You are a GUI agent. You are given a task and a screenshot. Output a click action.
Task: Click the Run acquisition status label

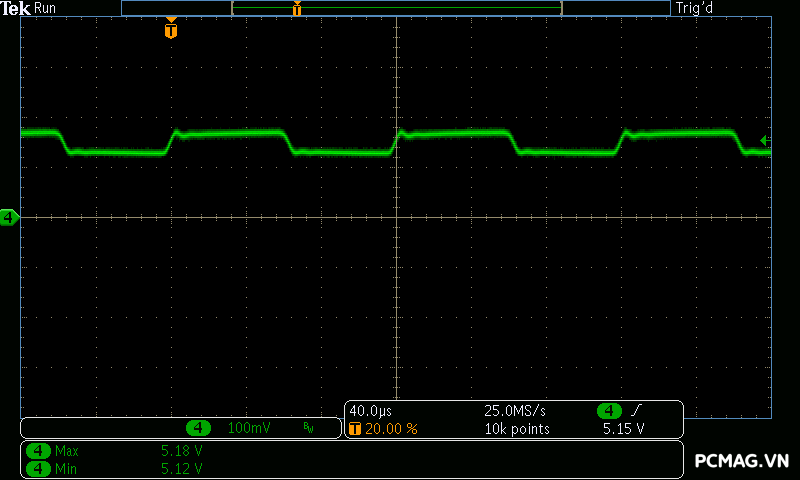pyautogui.click(x=46, y=8)
